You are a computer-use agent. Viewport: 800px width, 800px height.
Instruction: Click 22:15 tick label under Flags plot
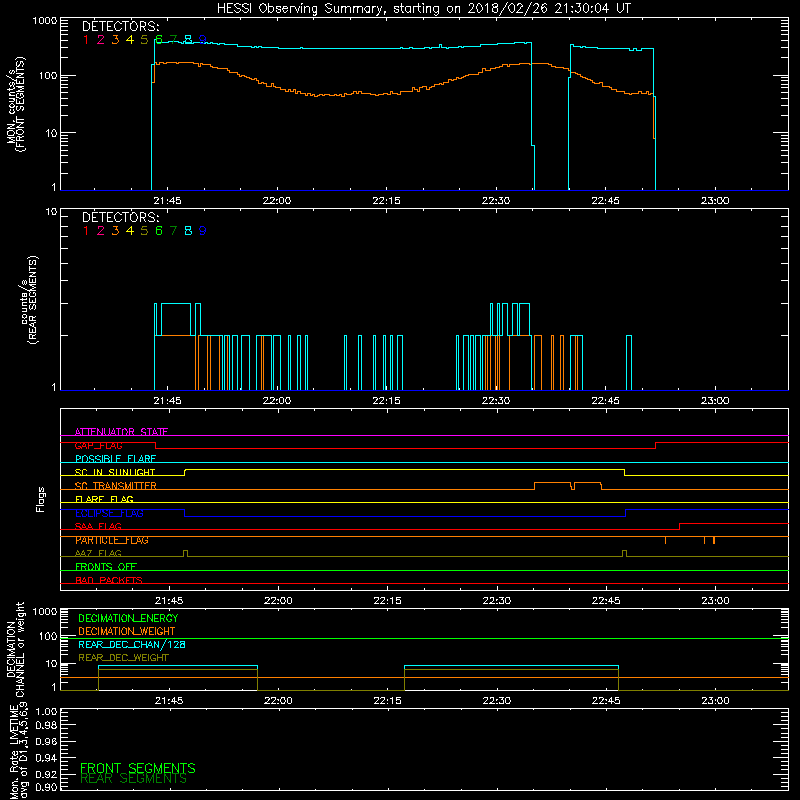(387, 601)
